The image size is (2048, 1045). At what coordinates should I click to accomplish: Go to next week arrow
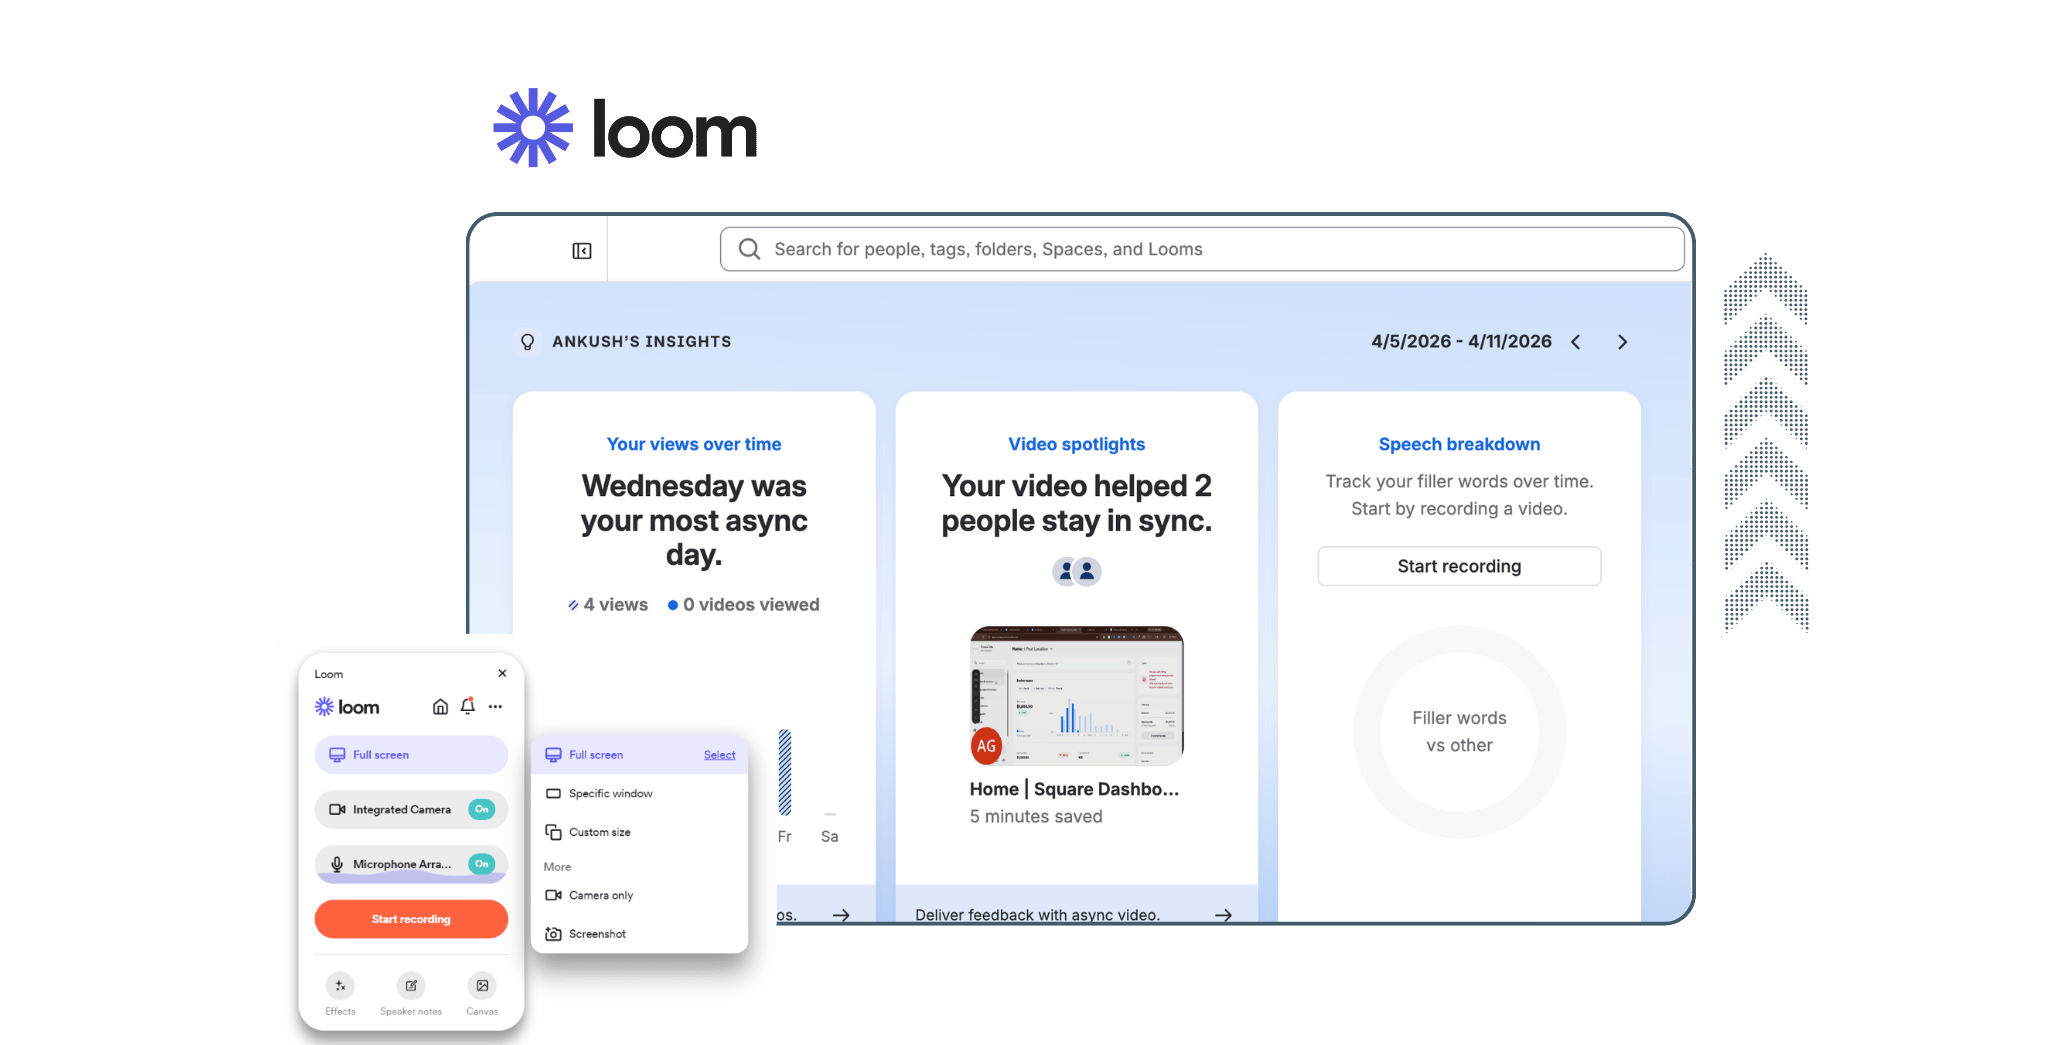pos(1622,342)
